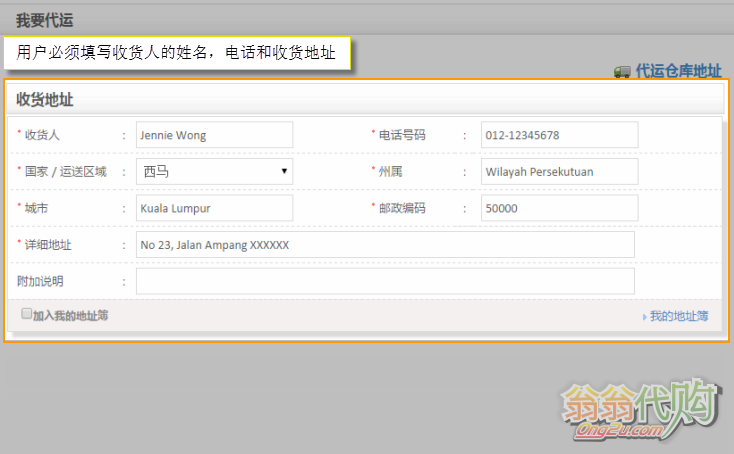Click the 邮政编码 field showing 50000
This screenshot has height=454, width=734.
coord(559,208)
